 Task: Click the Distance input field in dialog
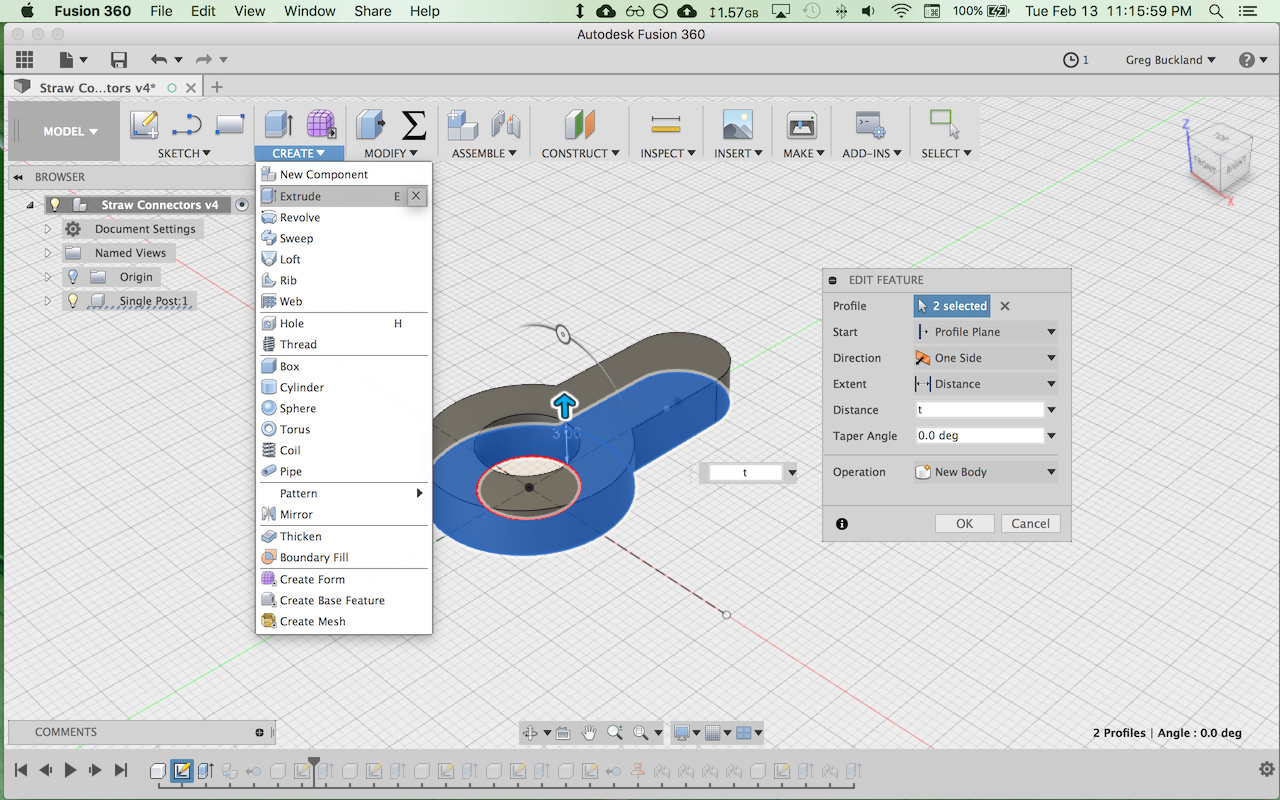point(980,410)
